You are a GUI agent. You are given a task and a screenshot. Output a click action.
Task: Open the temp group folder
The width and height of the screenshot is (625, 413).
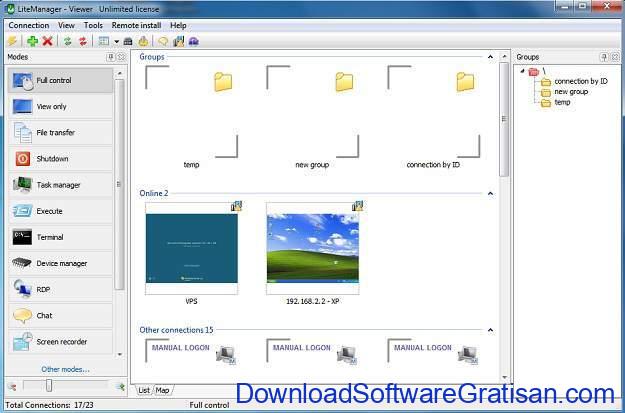click(191, 112)
